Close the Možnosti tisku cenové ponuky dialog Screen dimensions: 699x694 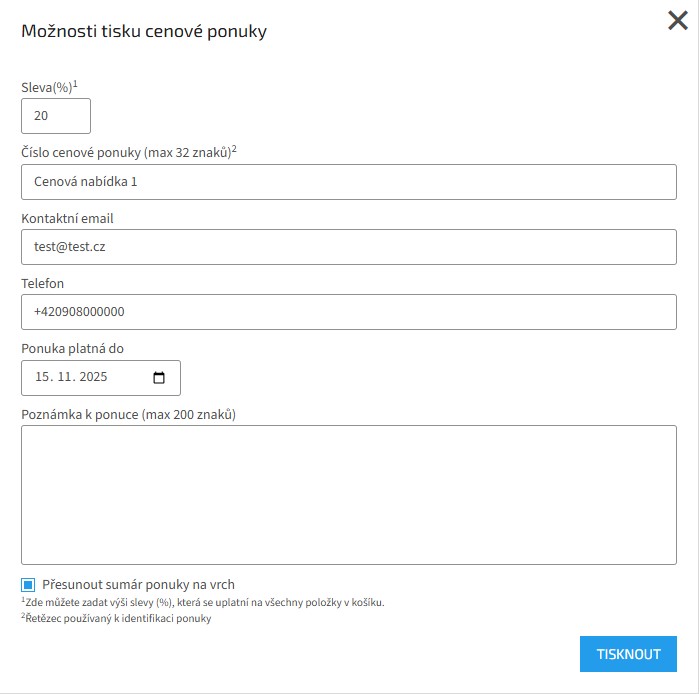coord(677,21)
